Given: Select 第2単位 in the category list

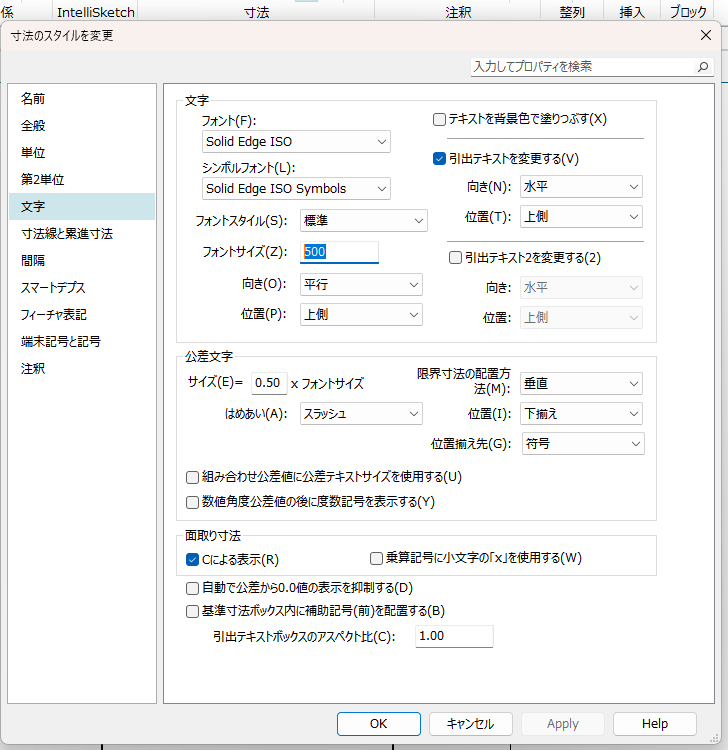Looking at the screenshot, I should tap(82, 179).
